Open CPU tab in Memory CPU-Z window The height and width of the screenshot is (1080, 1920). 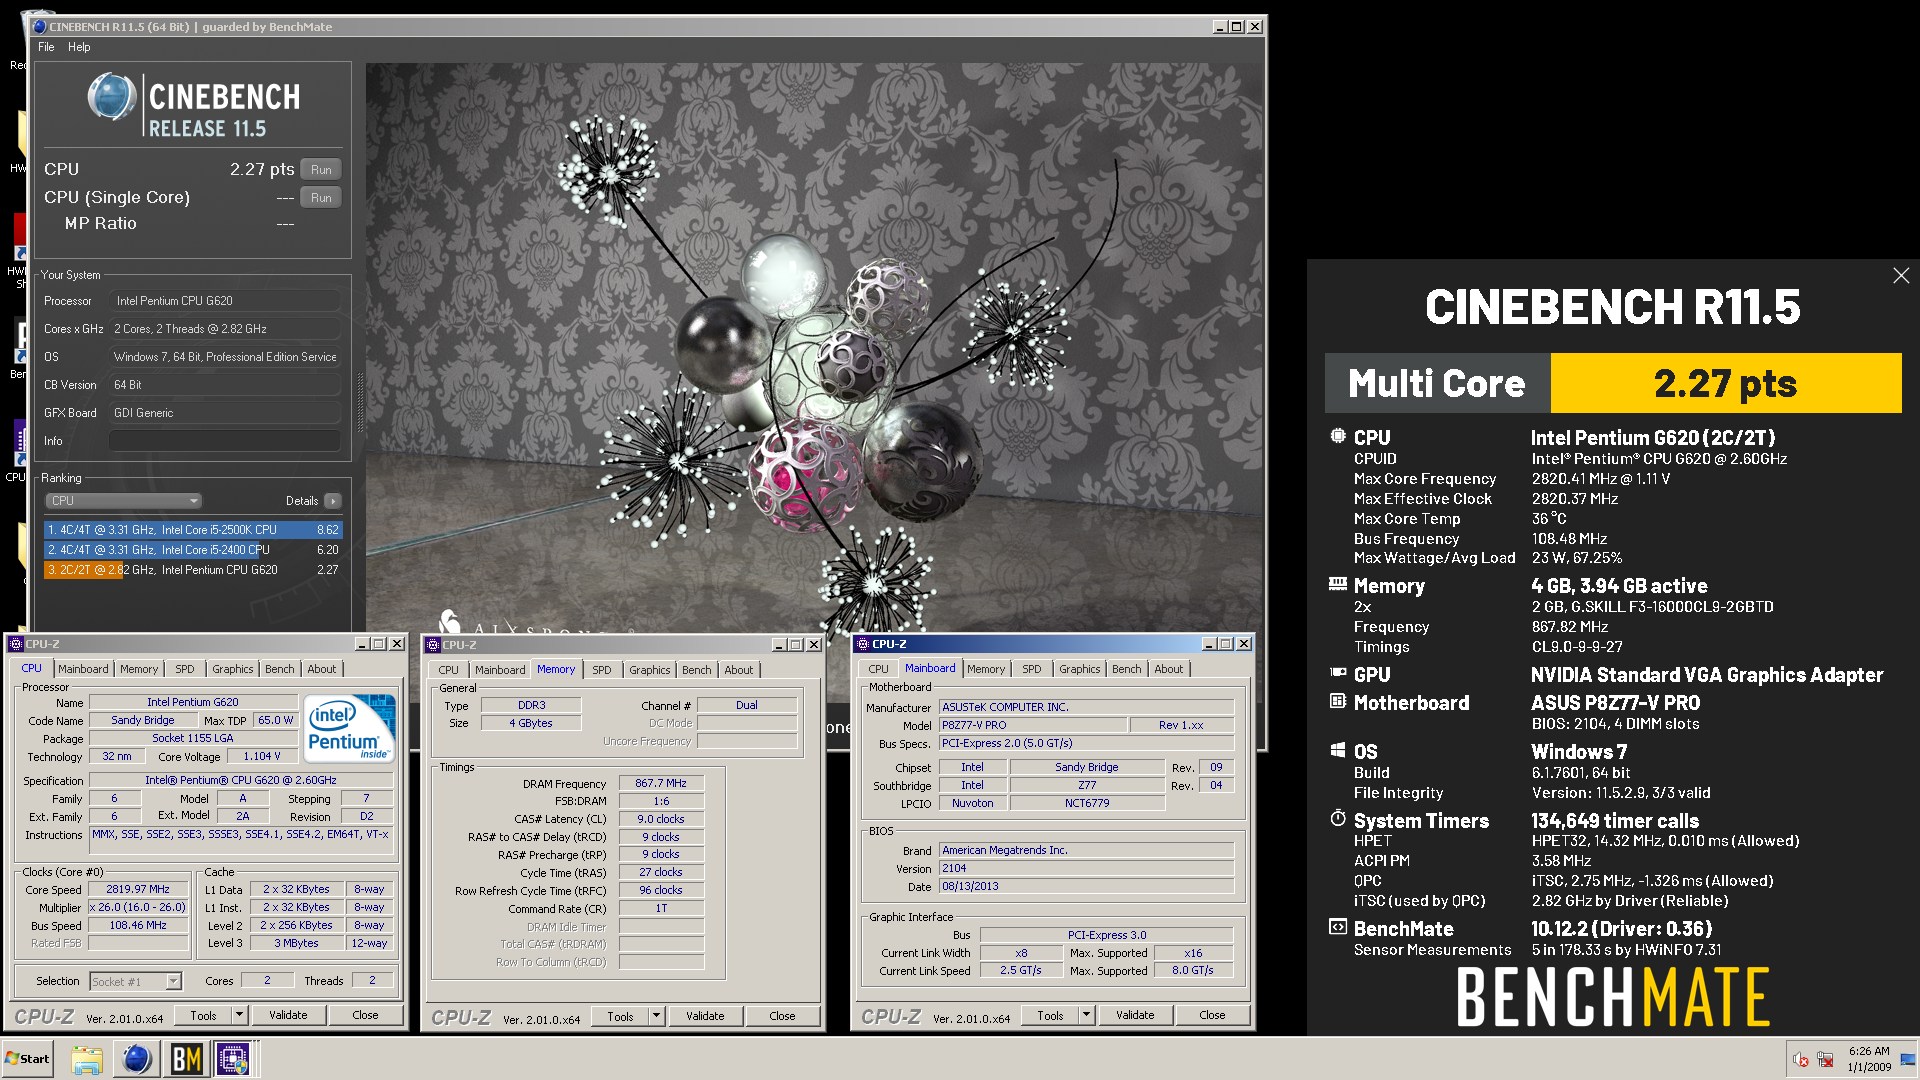[448, 670]
